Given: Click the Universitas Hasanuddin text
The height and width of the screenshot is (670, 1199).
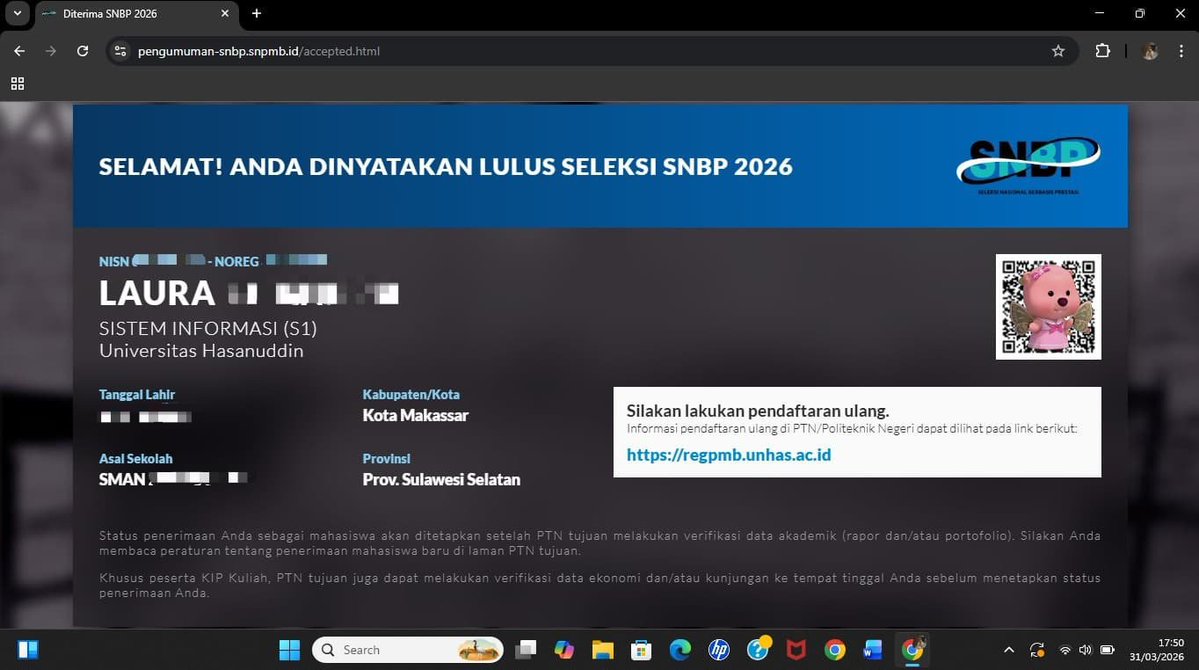Looking at the screenshot, I should [201, 351].
